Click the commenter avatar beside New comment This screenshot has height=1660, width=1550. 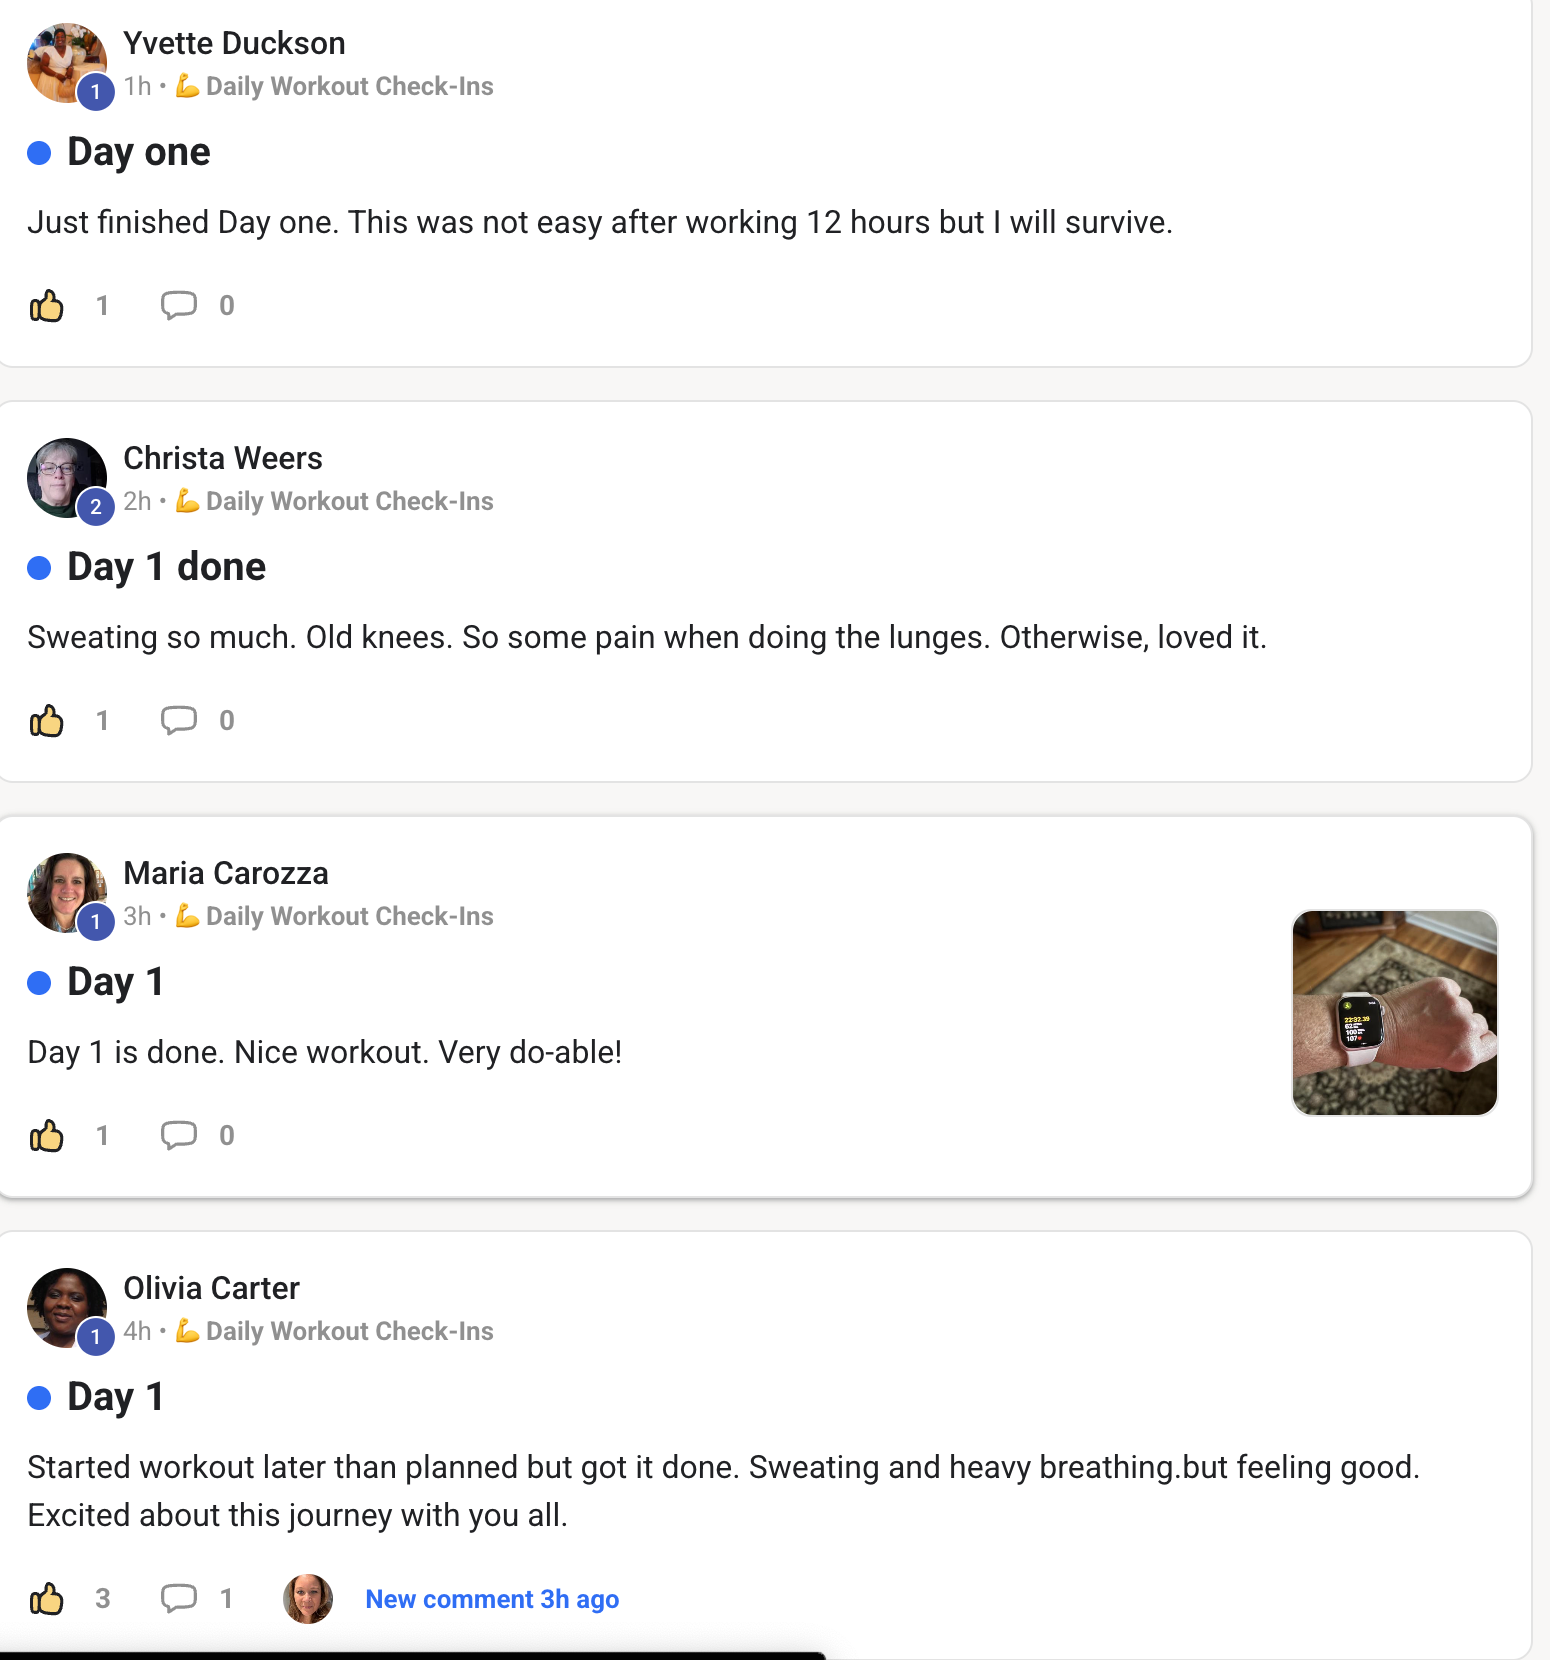pos(308,1599)
